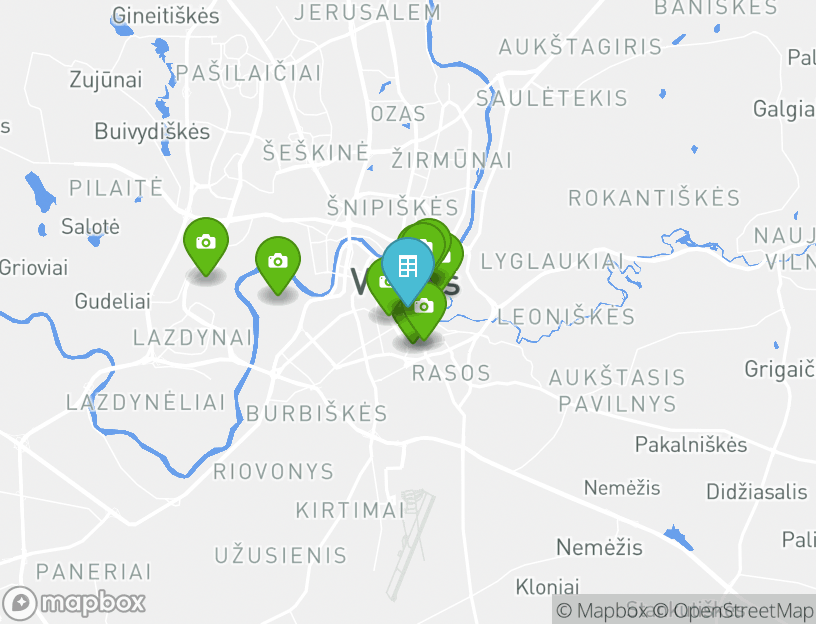Click the Pakalniškės village label
816x624 pixels.
coord(691,444)
